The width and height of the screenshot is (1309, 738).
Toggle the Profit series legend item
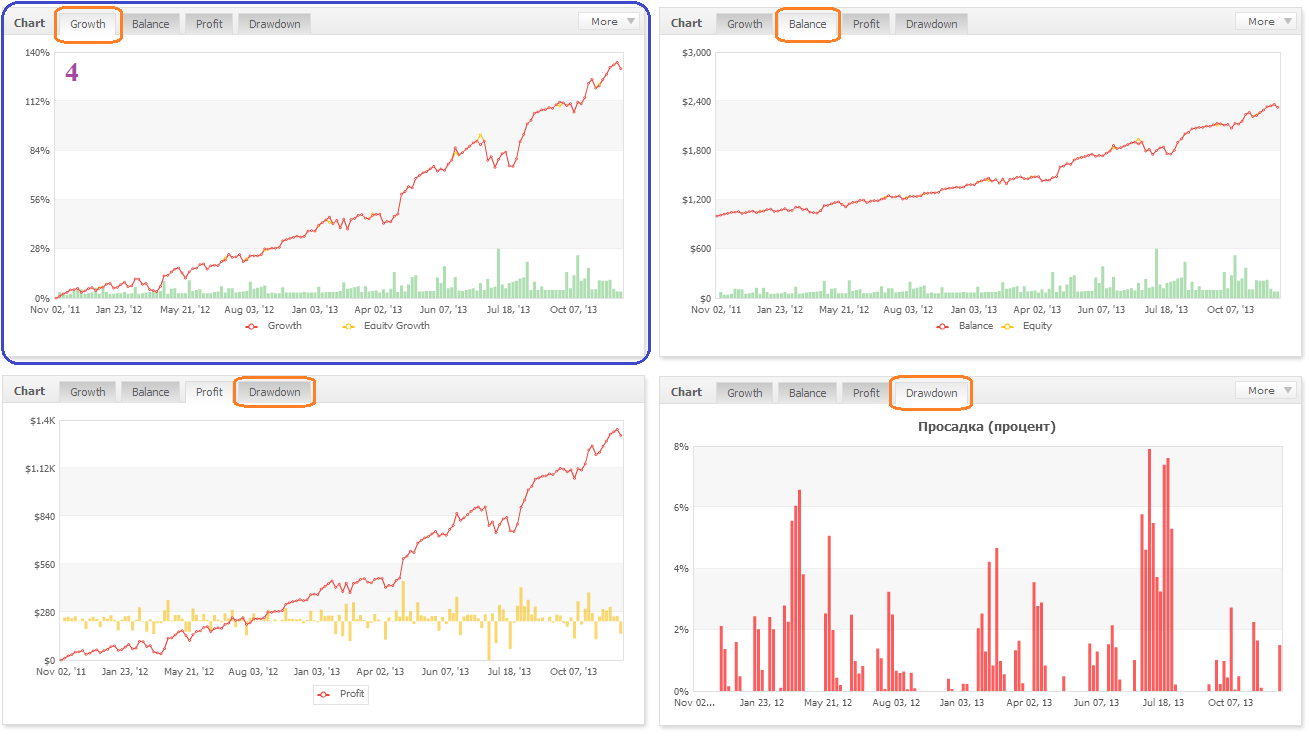(x=342, y=694)
